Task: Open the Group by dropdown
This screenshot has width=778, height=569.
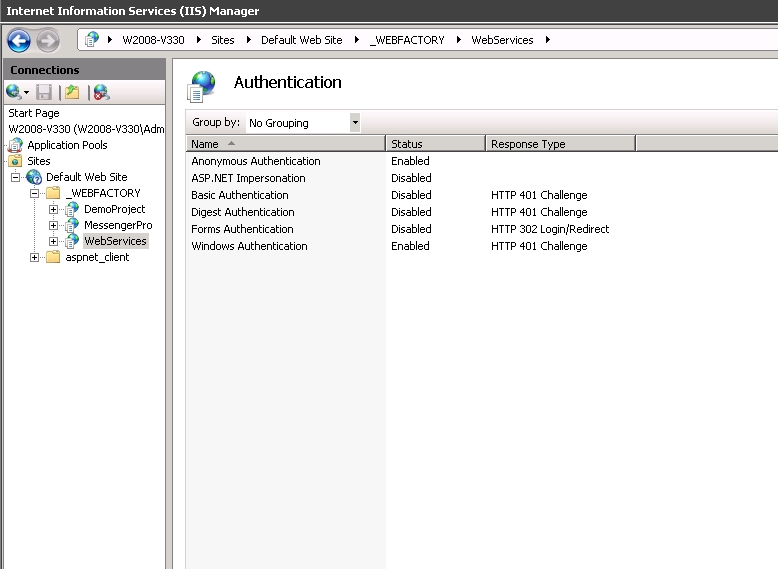Action: (354, 123)
